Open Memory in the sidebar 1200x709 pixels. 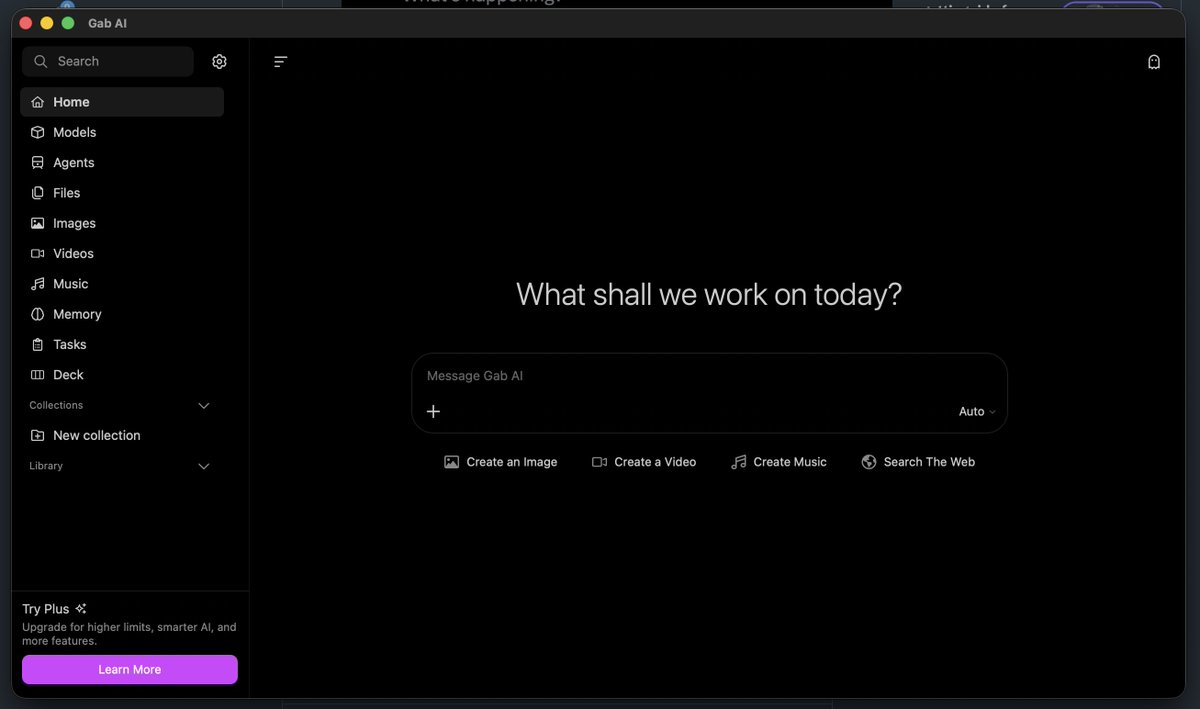pos(122,314)
